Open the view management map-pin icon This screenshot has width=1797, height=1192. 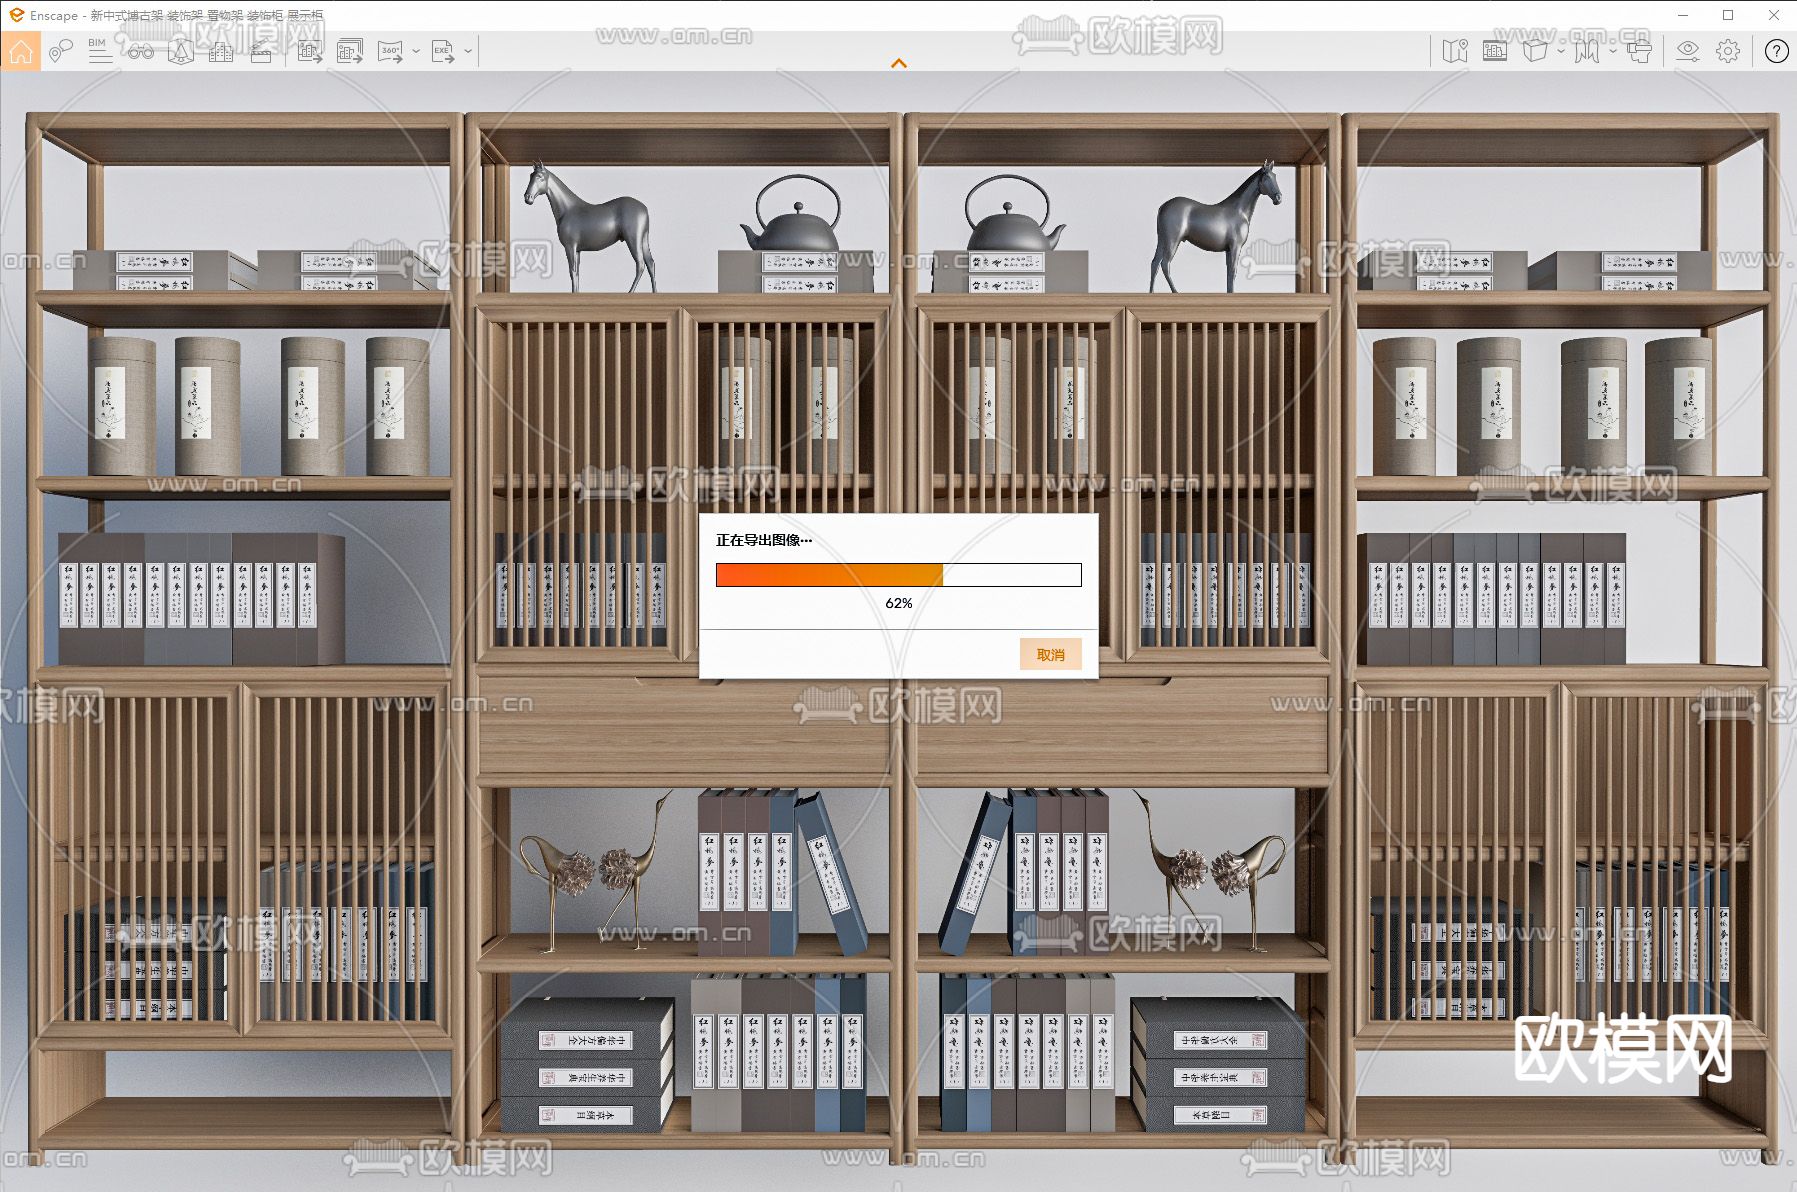[61, 51]
